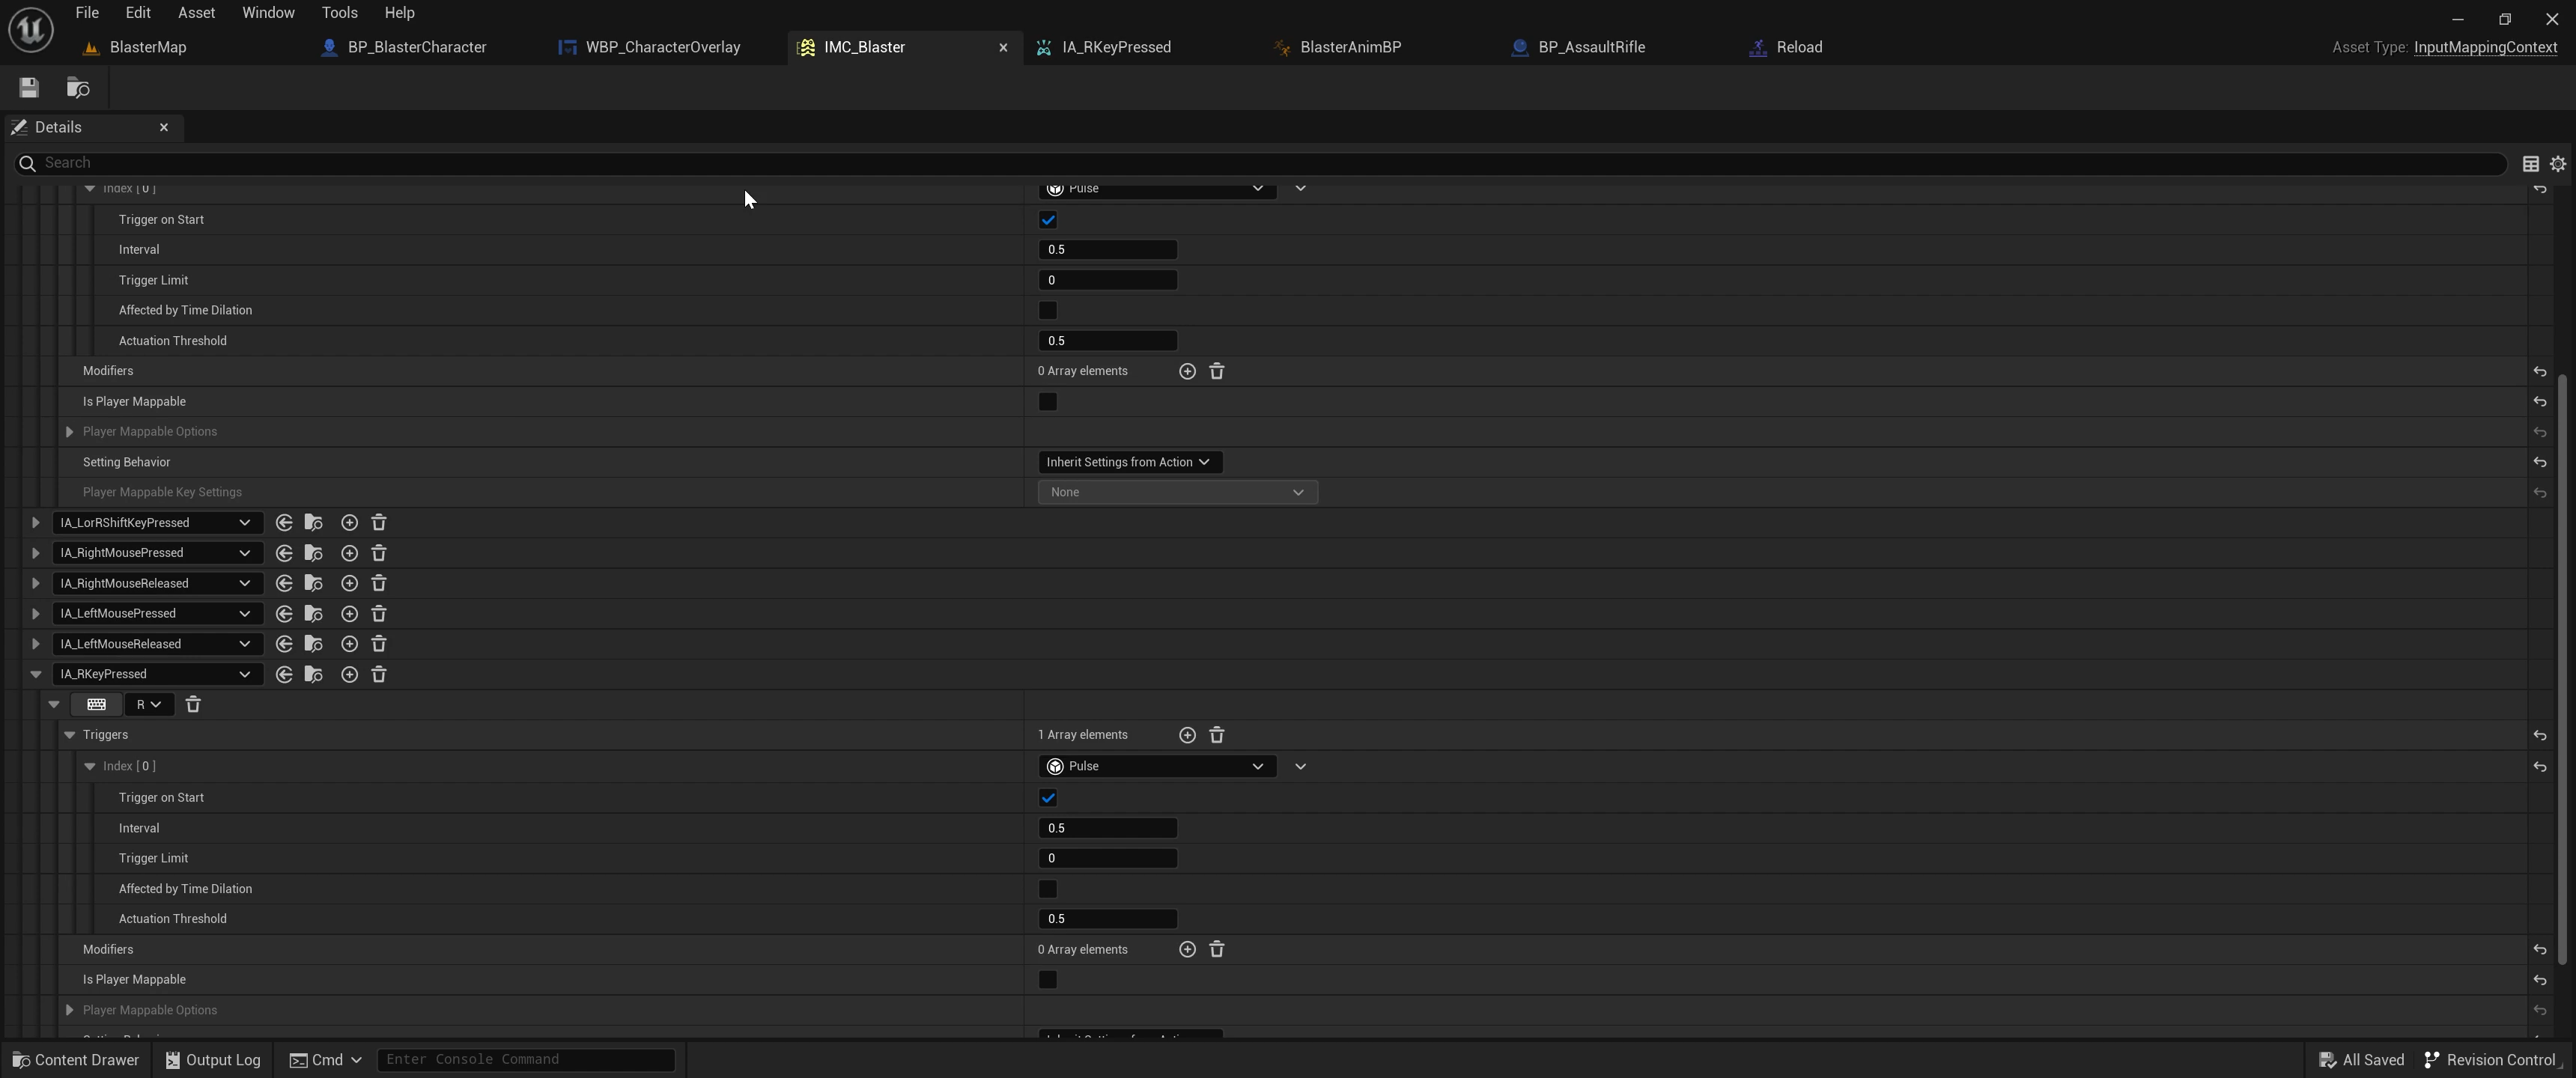Switch to the BP_BlasterCharacter tab

(416, 47)
